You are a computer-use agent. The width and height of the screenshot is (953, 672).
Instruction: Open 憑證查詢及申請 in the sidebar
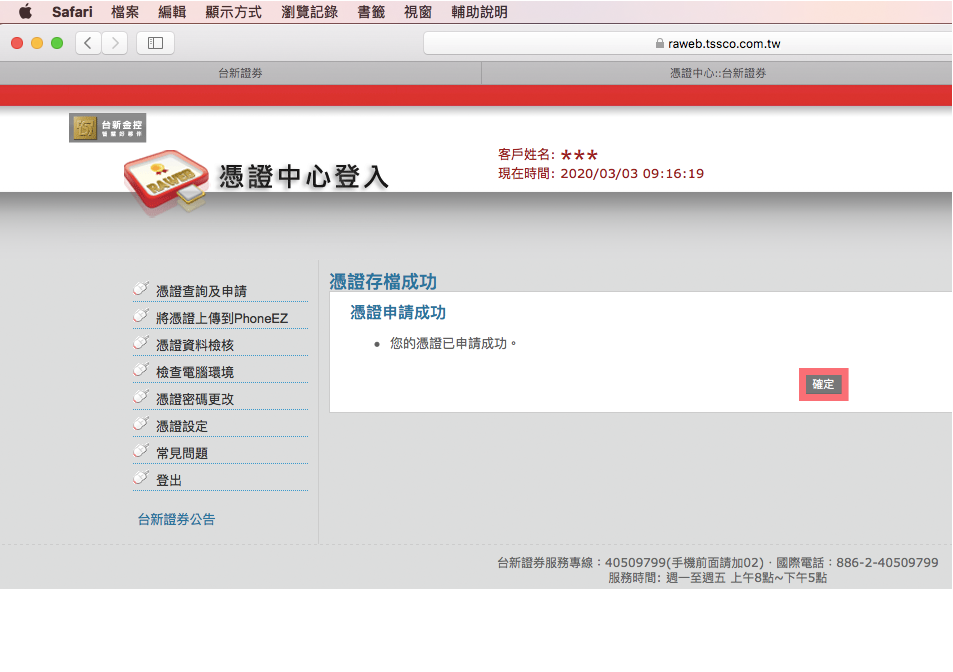click(x=201, y=292)
